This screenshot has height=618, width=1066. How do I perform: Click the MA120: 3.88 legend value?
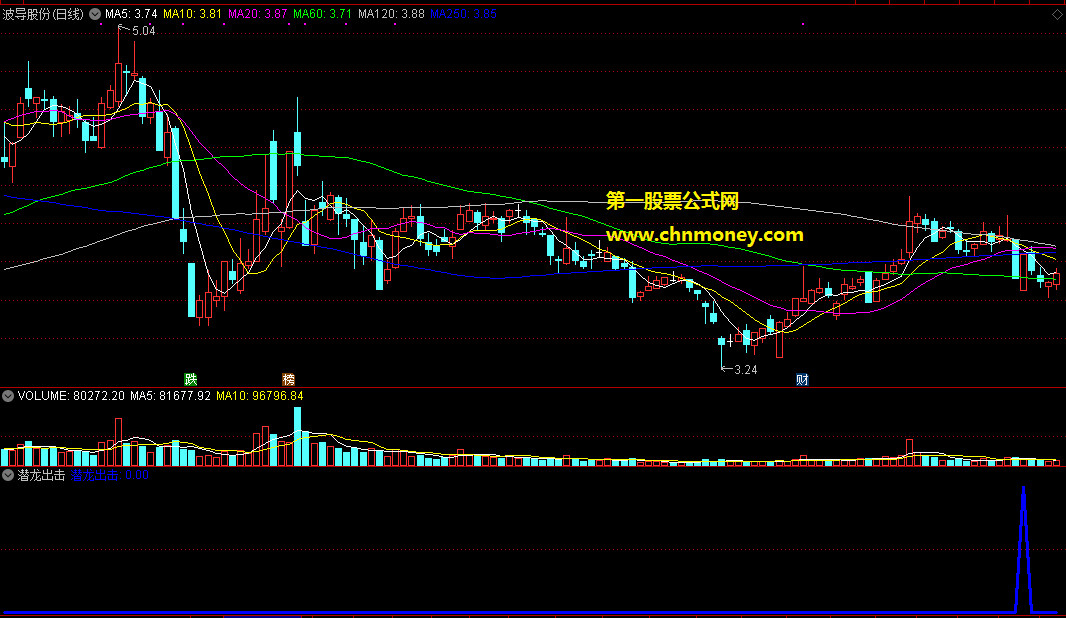(391, 14)
